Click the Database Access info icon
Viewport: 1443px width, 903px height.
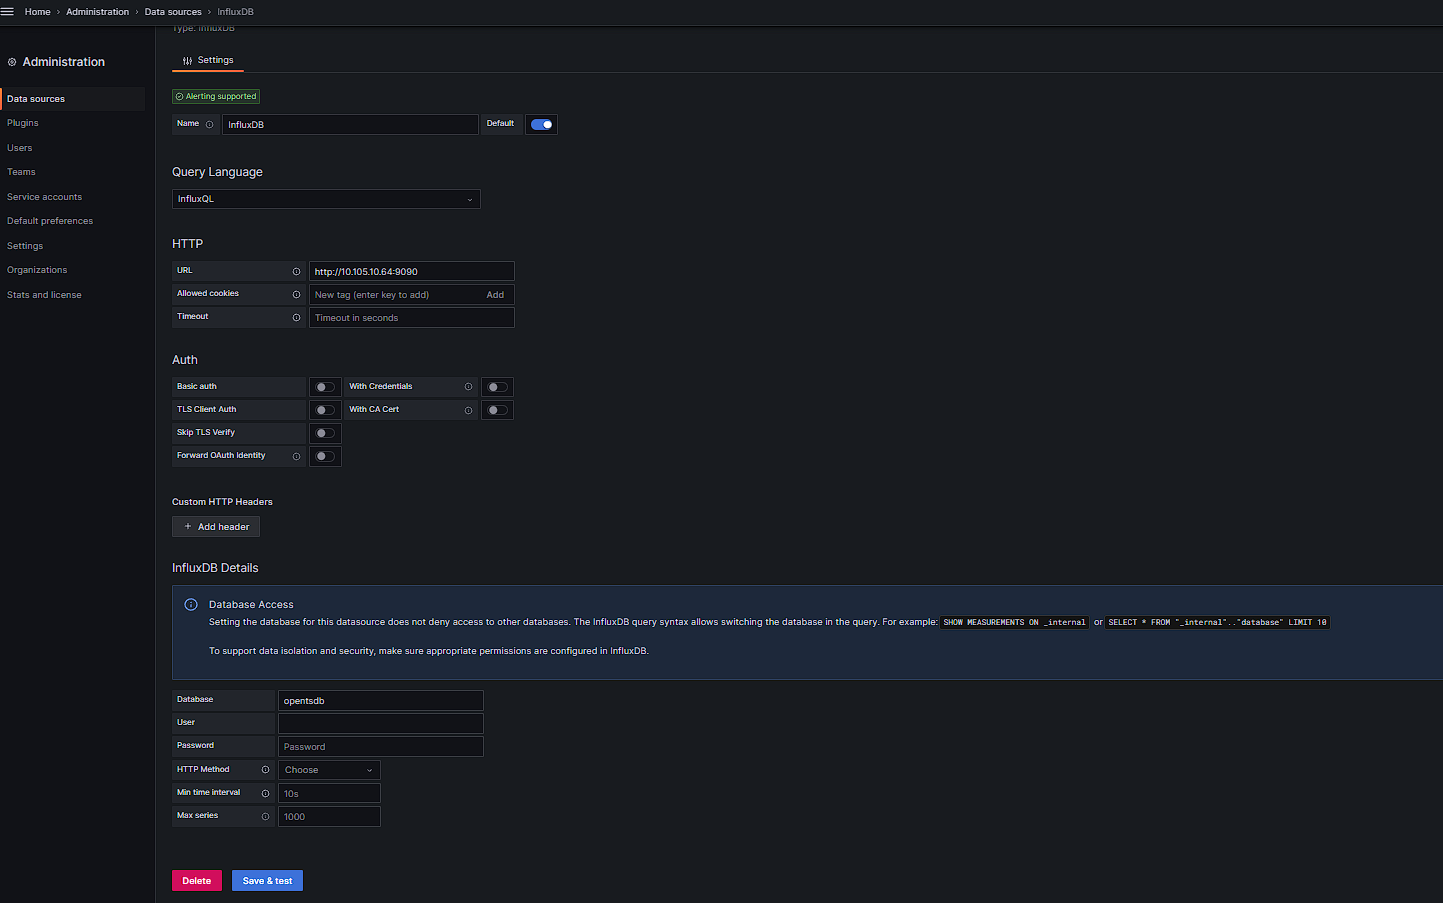[x=191, y=605]
